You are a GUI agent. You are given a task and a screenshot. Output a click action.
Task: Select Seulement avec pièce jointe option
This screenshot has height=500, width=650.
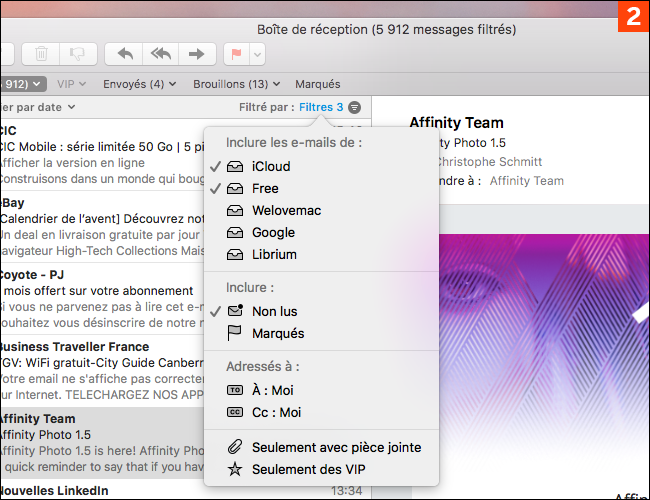point(321,447)
